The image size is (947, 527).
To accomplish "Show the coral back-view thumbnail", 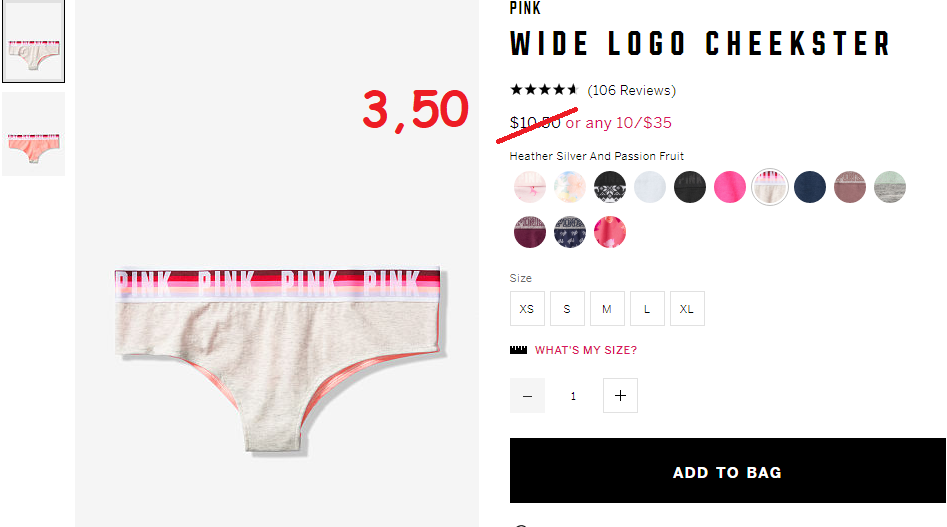I will (x=33, y=134).
